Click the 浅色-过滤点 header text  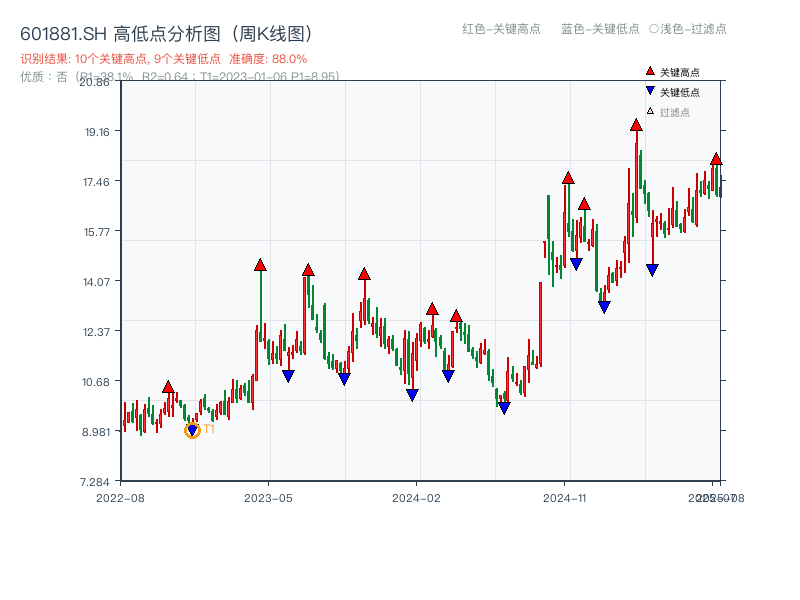click(x=693, y=29)
